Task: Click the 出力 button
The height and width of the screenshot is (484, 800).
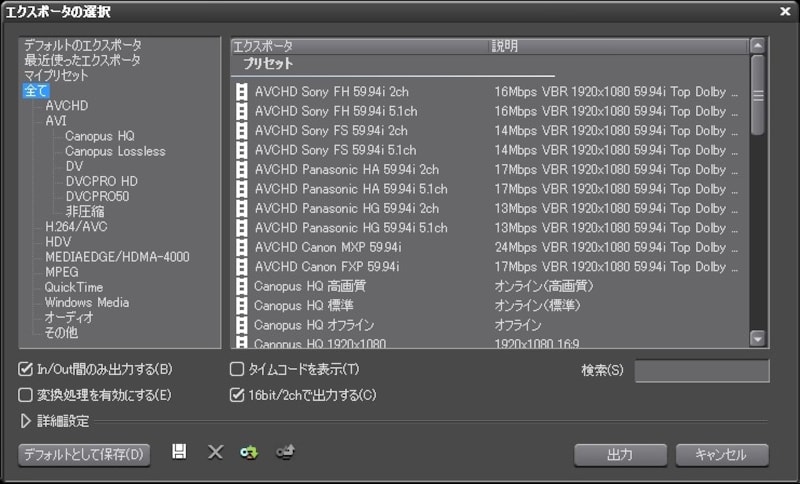Action: coord(620,454)
